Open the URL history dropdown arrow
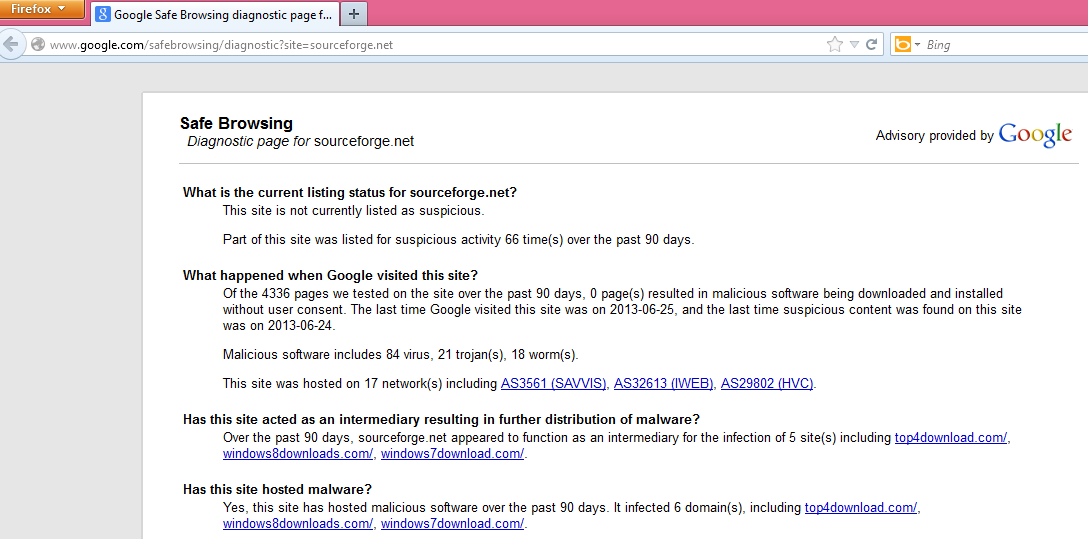This screenshot has width=1088, height=539. pos(854,45)
